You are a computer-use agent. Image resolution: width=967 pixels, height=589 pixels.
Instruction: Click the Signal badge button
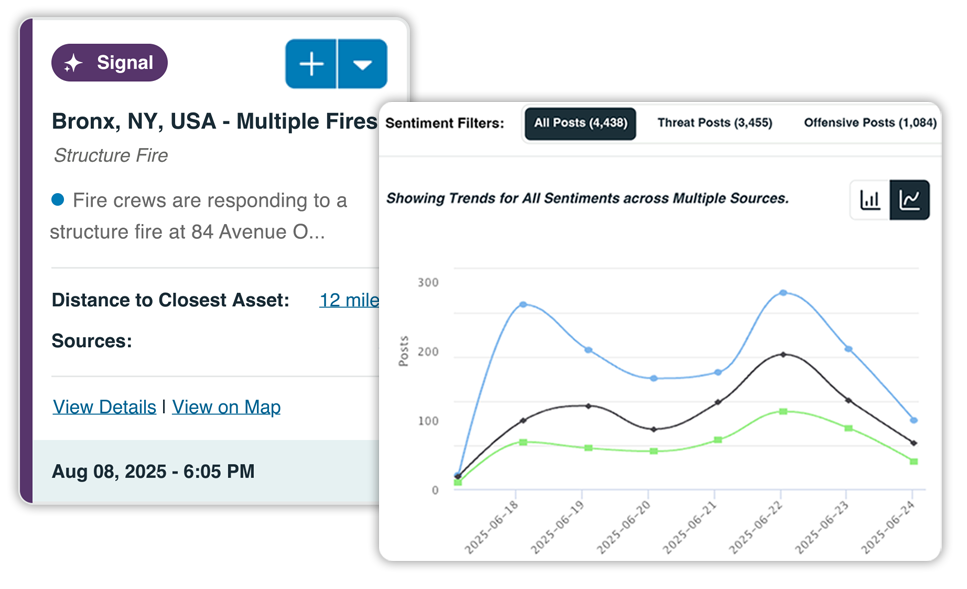tap(109, 62)
